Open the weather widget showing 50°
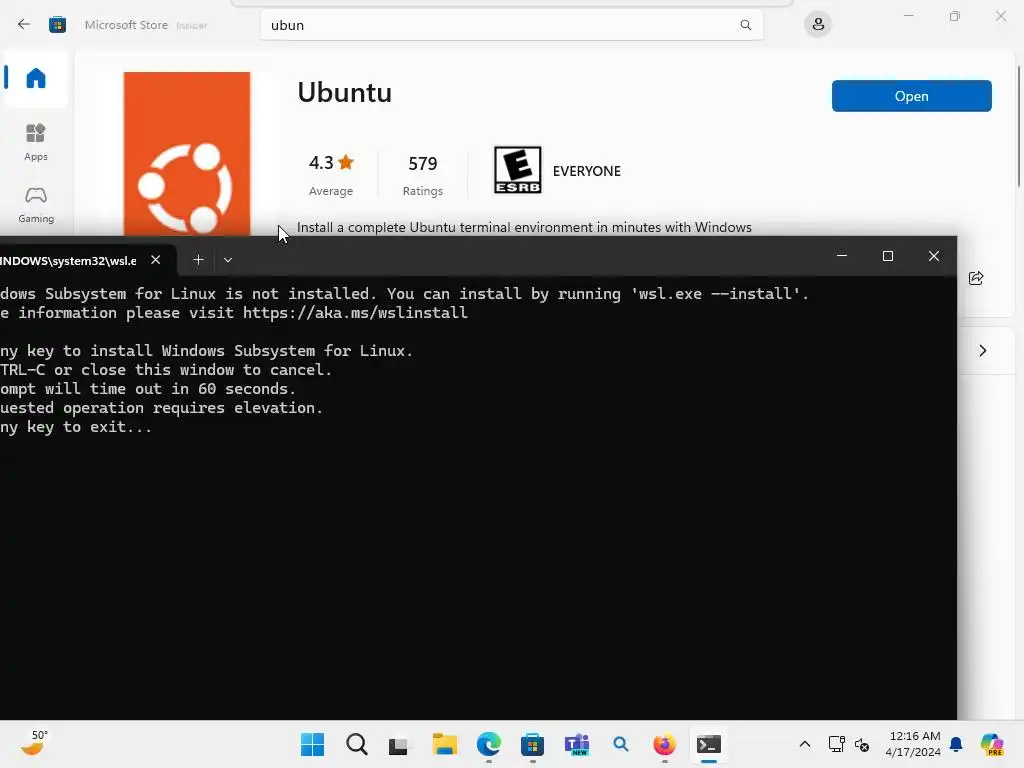 [34, 743]
